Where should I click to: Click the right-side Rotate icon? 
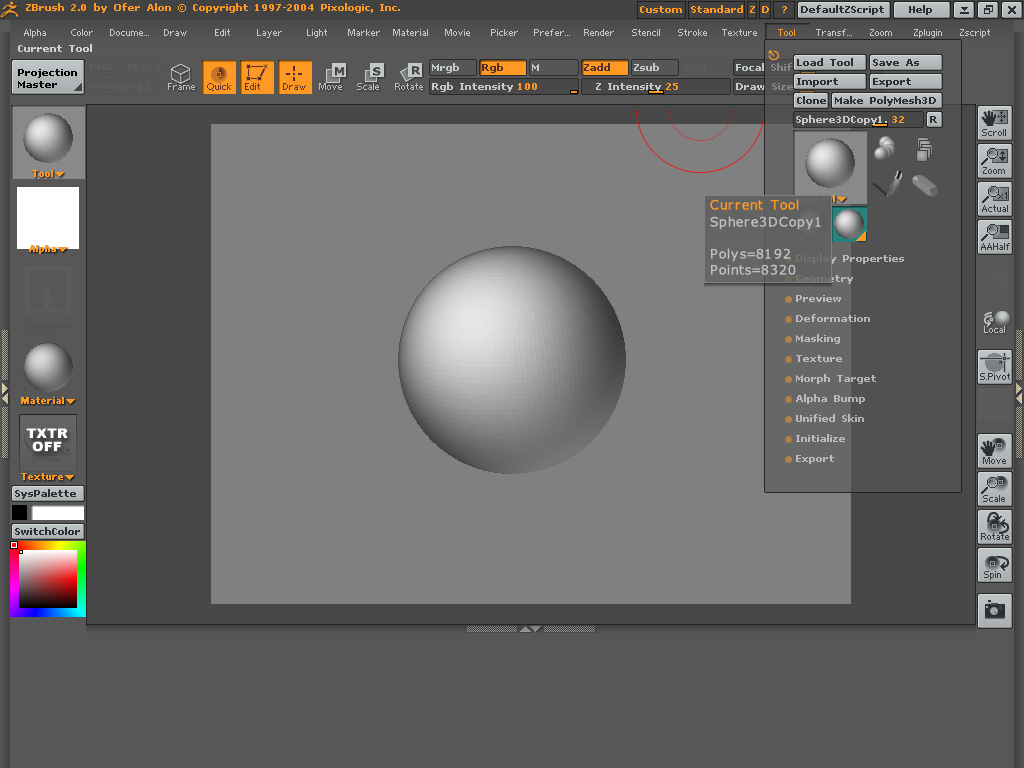pos(995,526)
